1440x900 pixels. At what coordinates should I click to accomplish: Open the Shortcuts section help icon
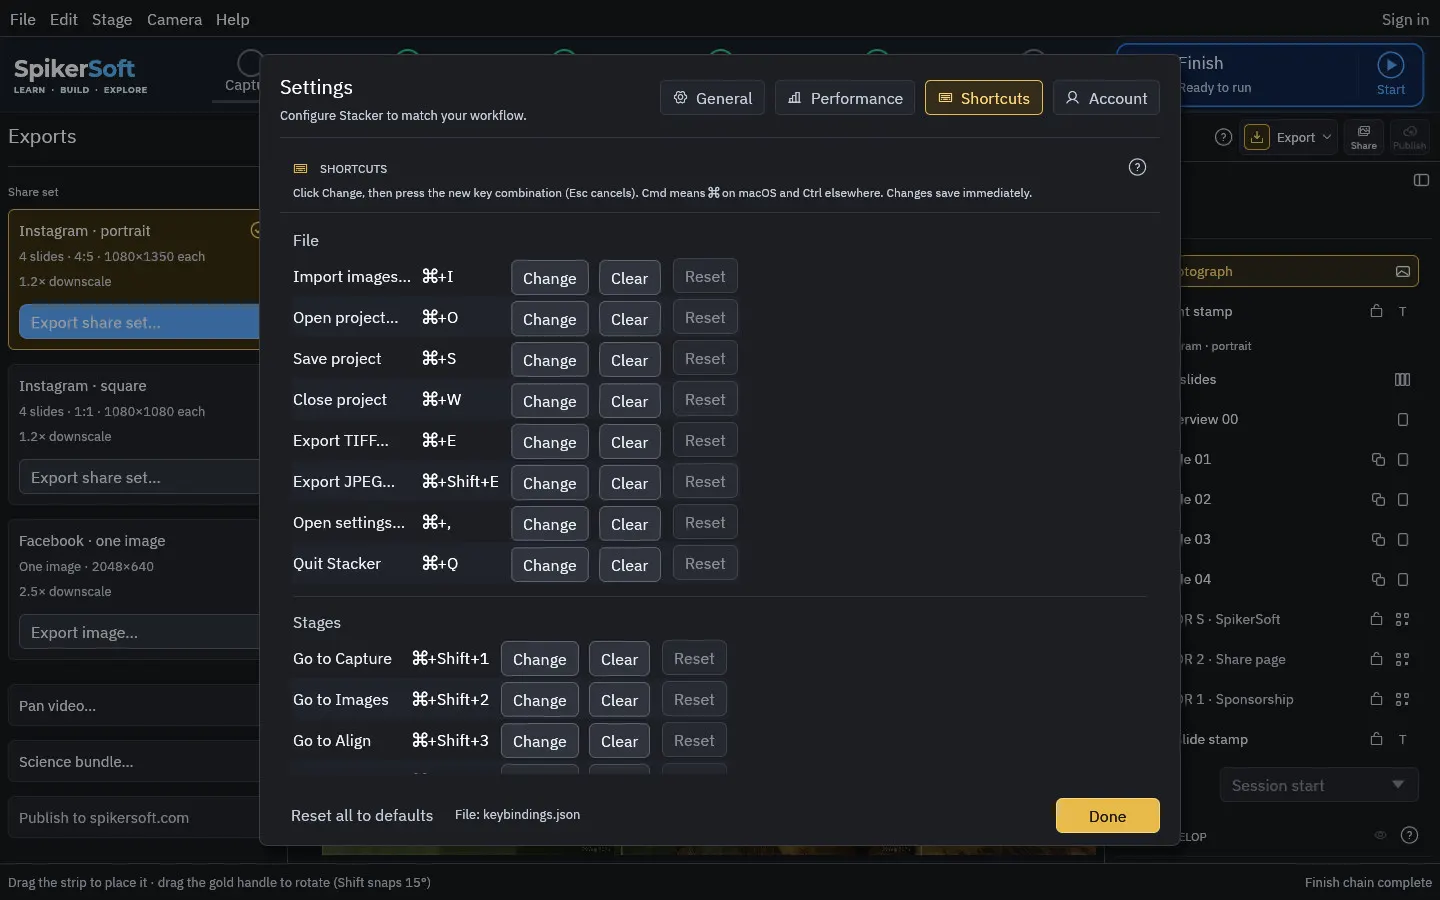[x=1137, y=167]
